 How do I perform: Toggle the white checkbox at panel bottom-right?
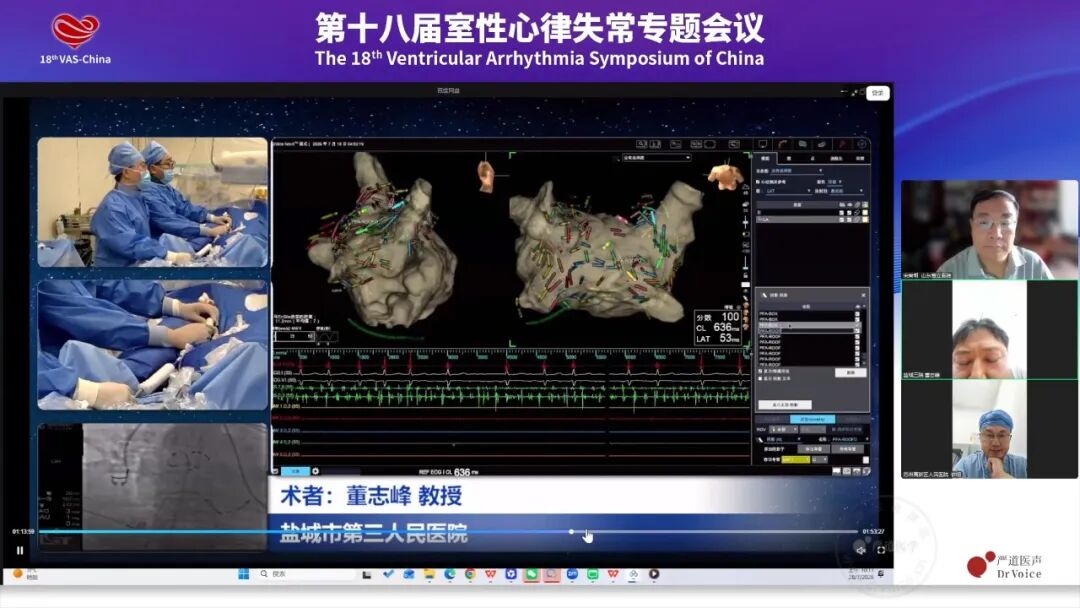[866, 460]
